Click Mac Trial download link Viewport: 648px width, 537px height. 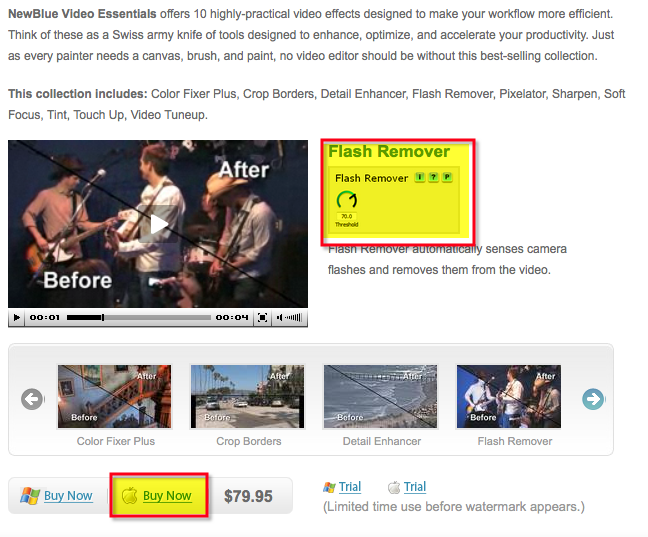415,487
